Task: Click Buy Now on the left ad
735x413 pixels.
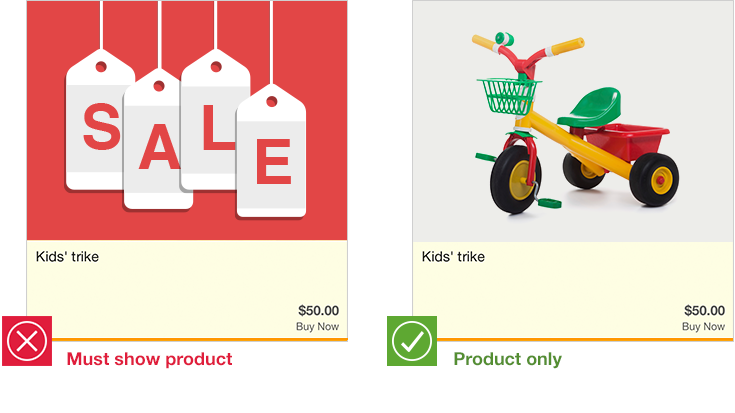Action: point(317,327)
